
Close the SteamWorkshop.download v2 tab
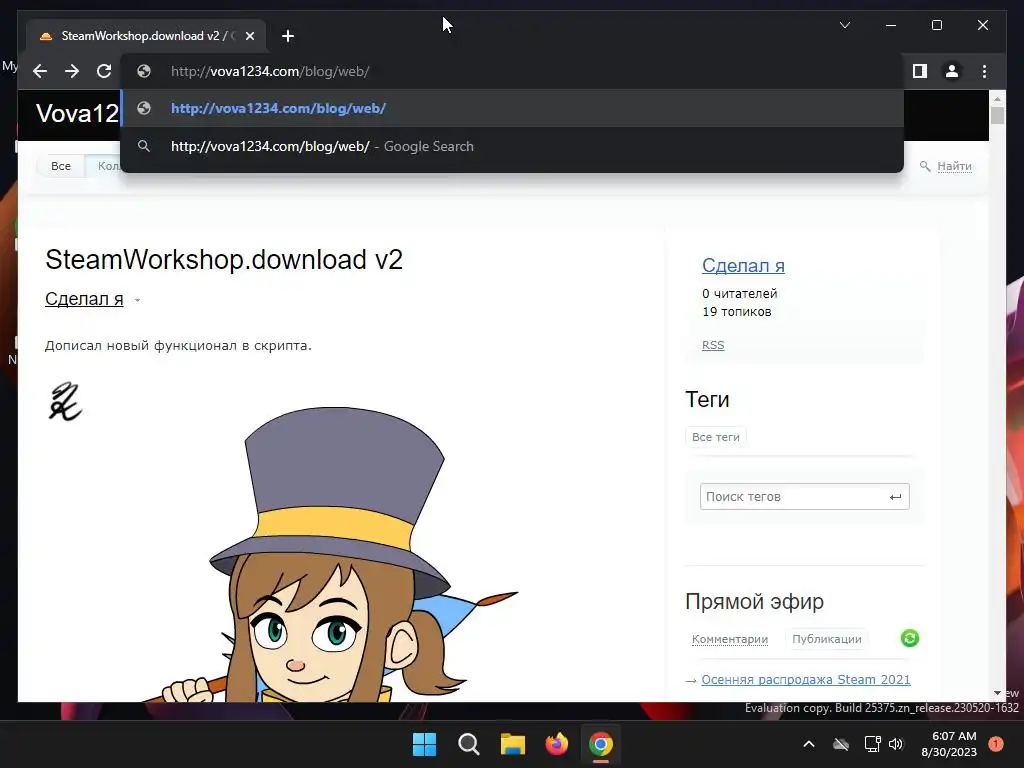tap(249, 36)
